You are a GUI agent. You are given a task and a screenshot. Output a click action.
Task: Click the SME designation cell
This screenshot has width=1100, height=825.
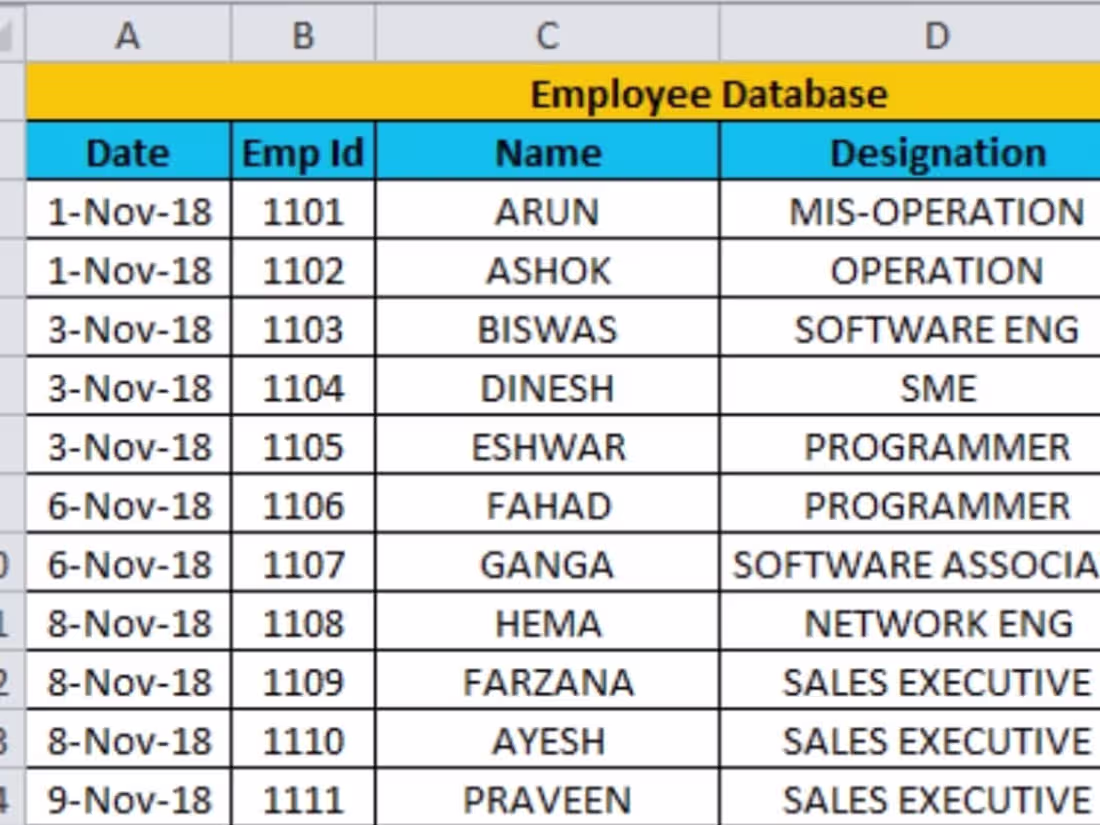pyautogui.click(x=936, y=388)
